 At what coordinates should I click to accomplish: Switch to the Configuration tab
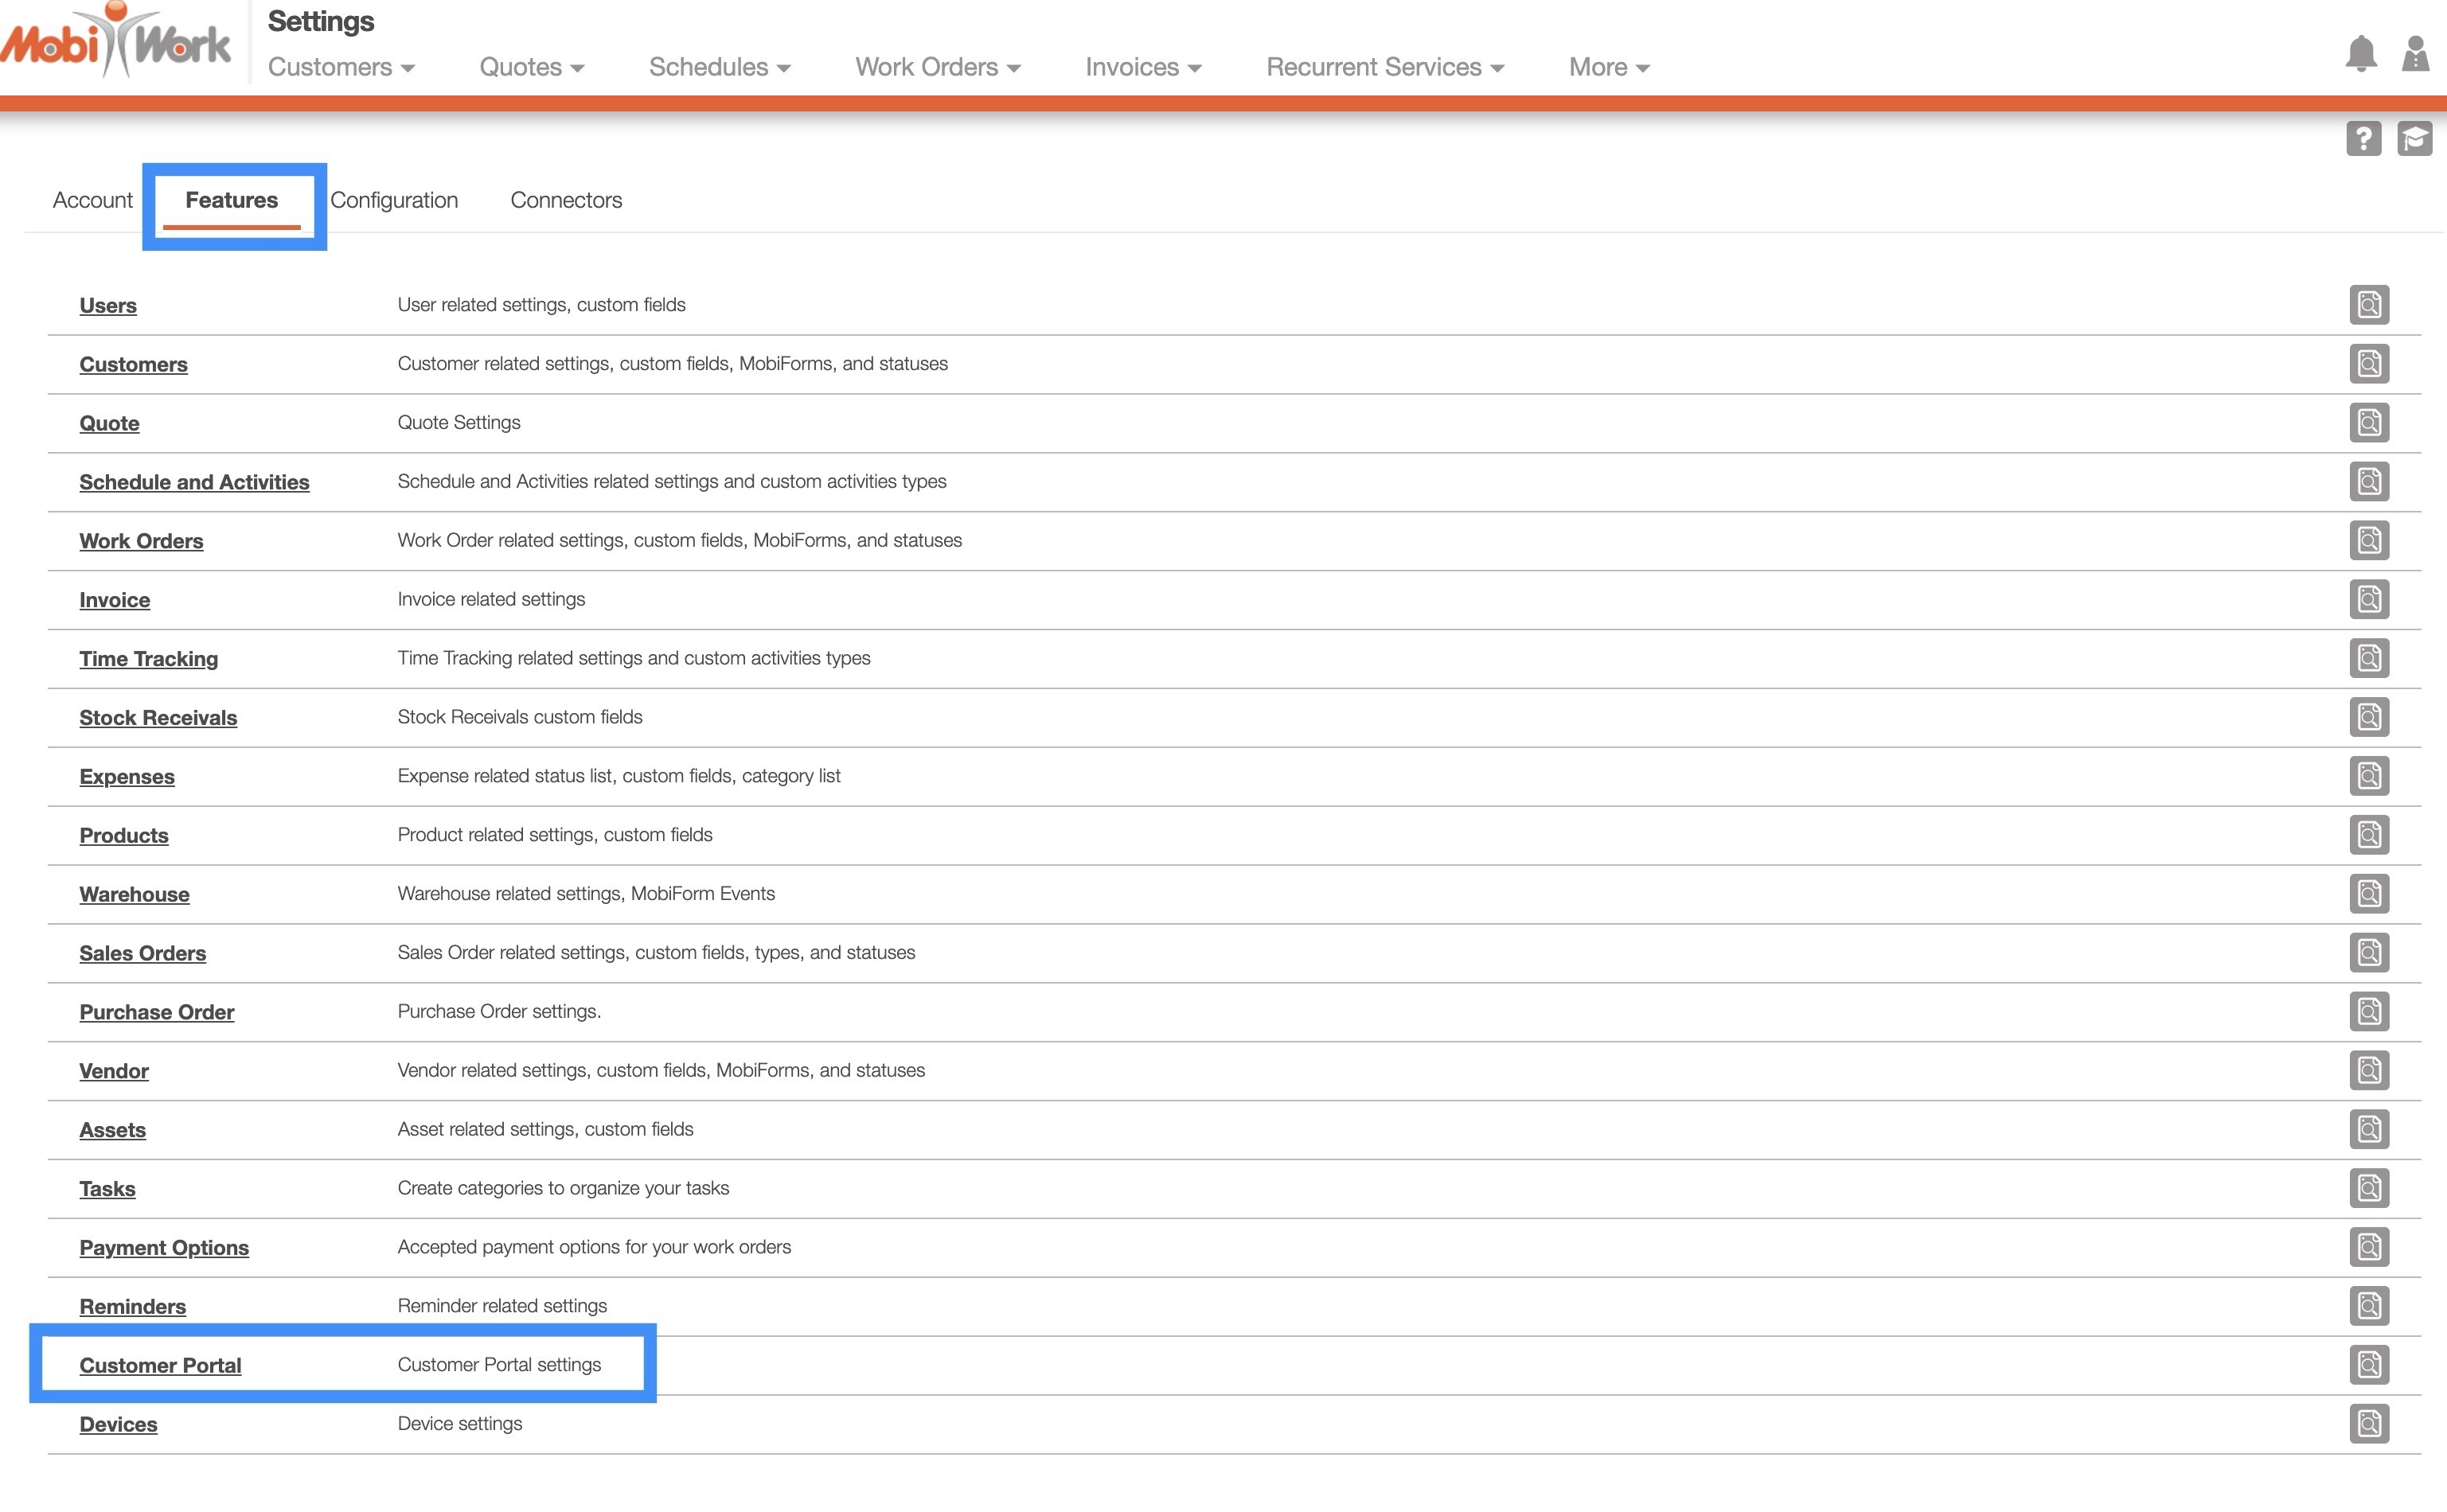pyautogui.click(x=394, y=200)
